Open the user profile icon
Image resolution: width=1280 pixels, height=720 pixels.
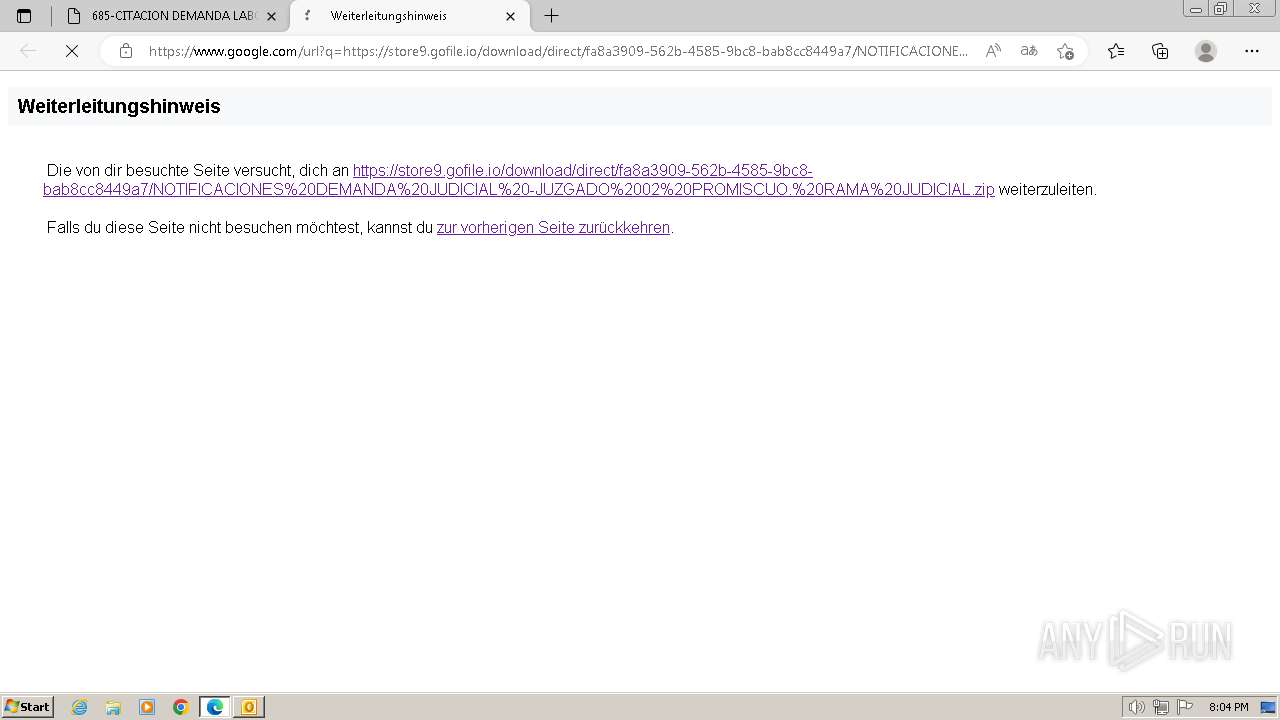pyautogui.click(x=1206, y=51)
